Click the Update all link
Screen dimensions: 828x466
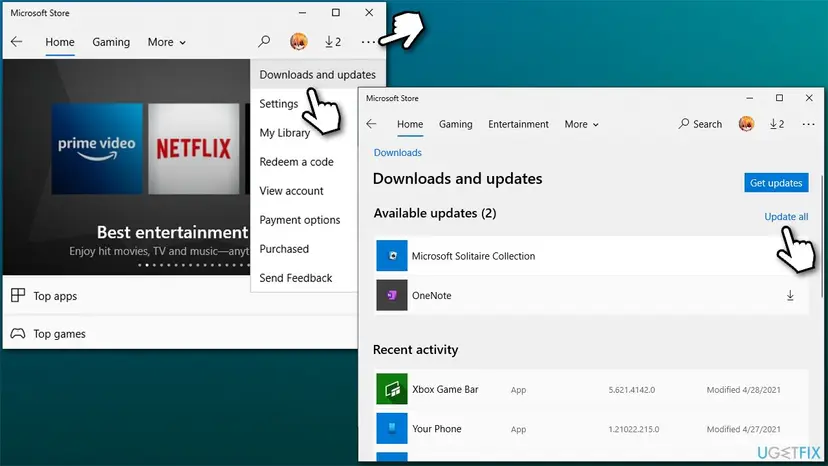coord(786,217)
